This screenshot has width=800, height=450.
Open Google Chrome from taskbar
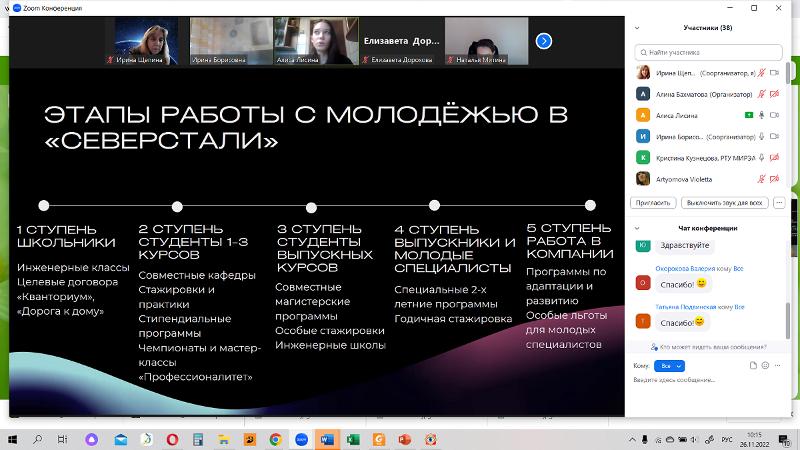(275, 439)
